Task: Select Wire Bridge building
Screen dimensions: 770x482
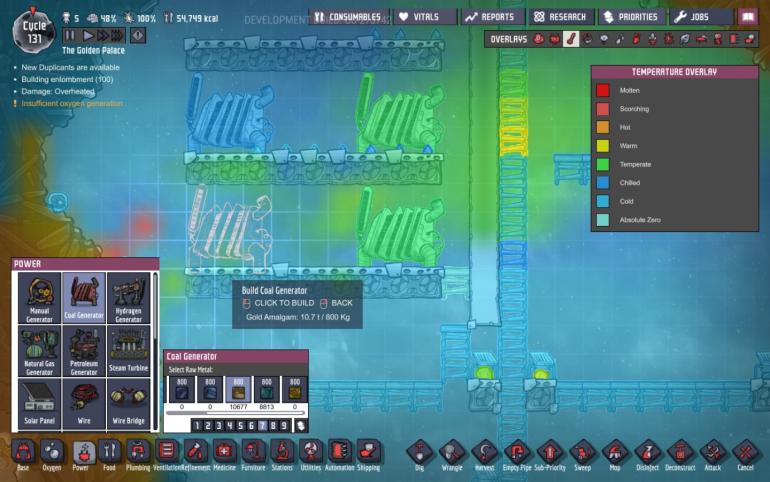Action: point(128,404)
